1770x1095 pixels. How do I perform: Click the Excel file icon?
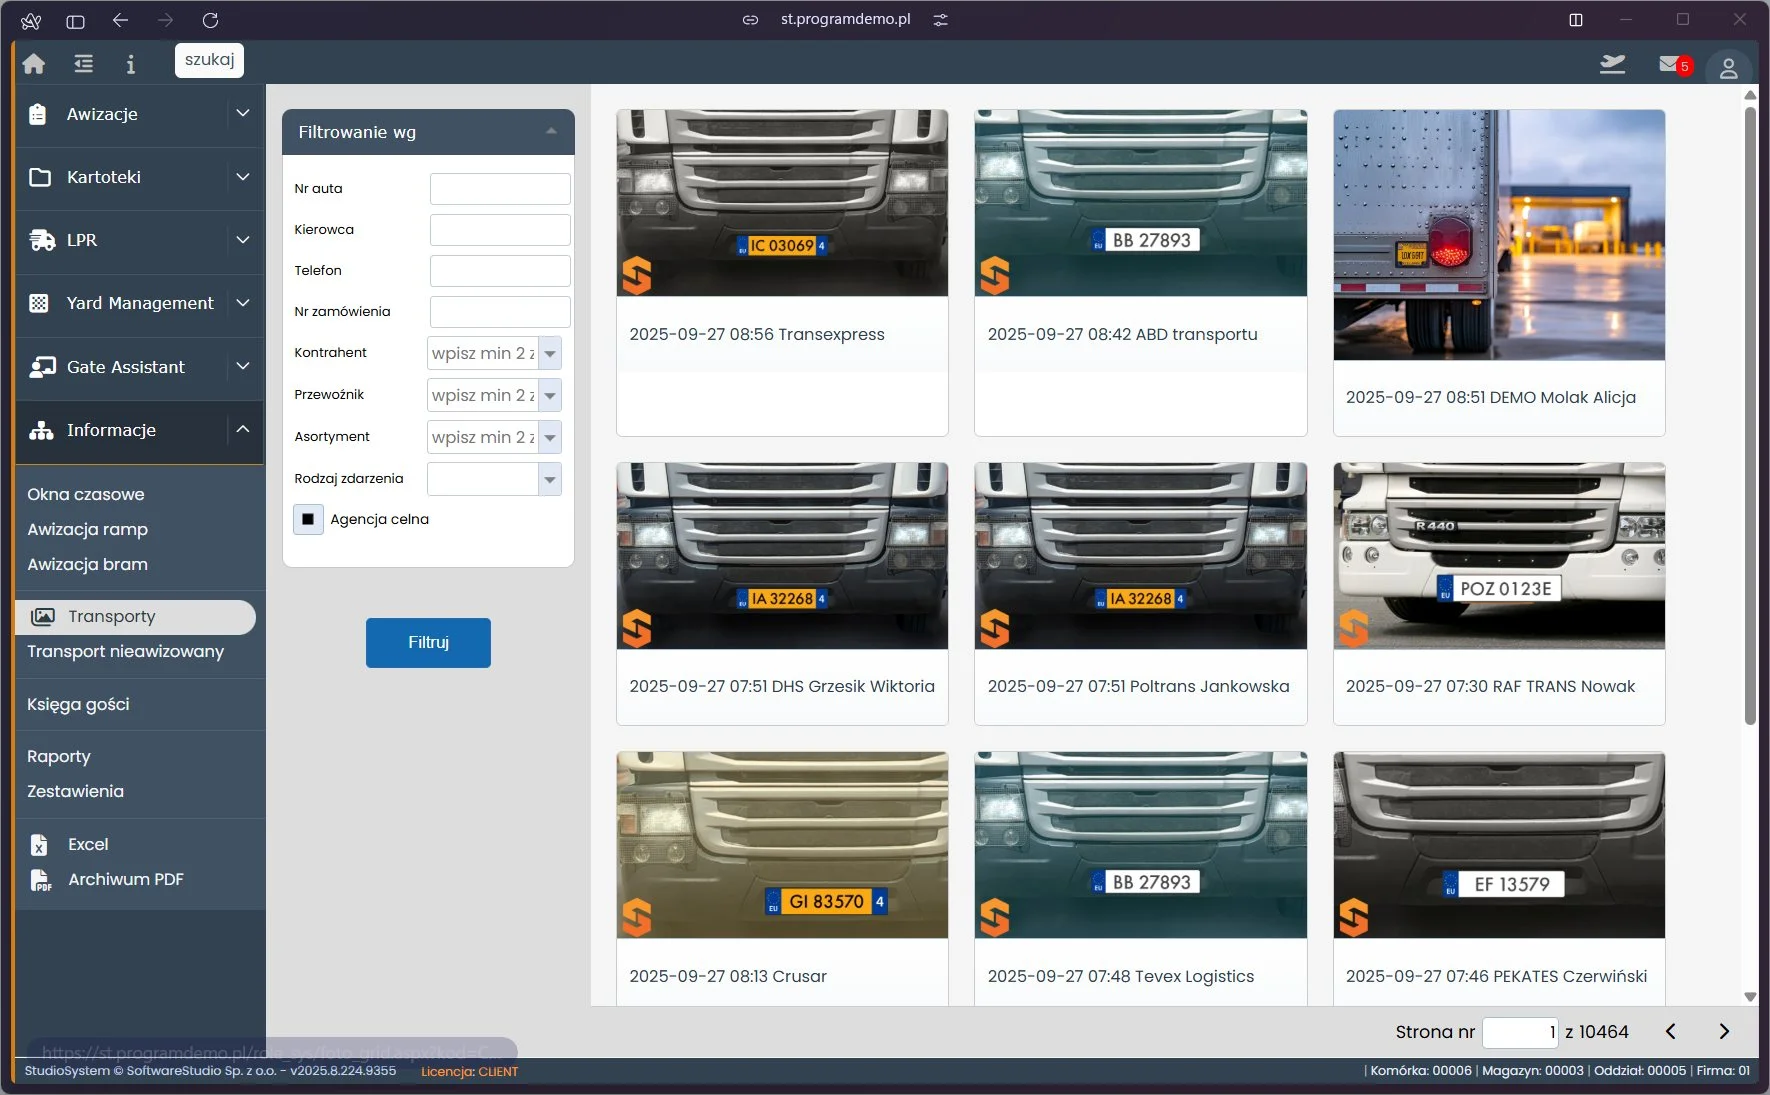click(x=39, y=845)
